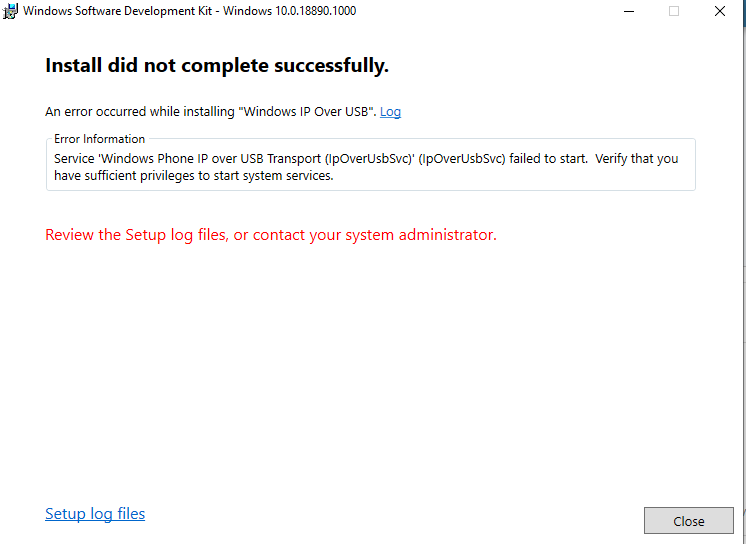
Task: Click the "Install did not complete successfully" heading
Action: coord(217,66)
